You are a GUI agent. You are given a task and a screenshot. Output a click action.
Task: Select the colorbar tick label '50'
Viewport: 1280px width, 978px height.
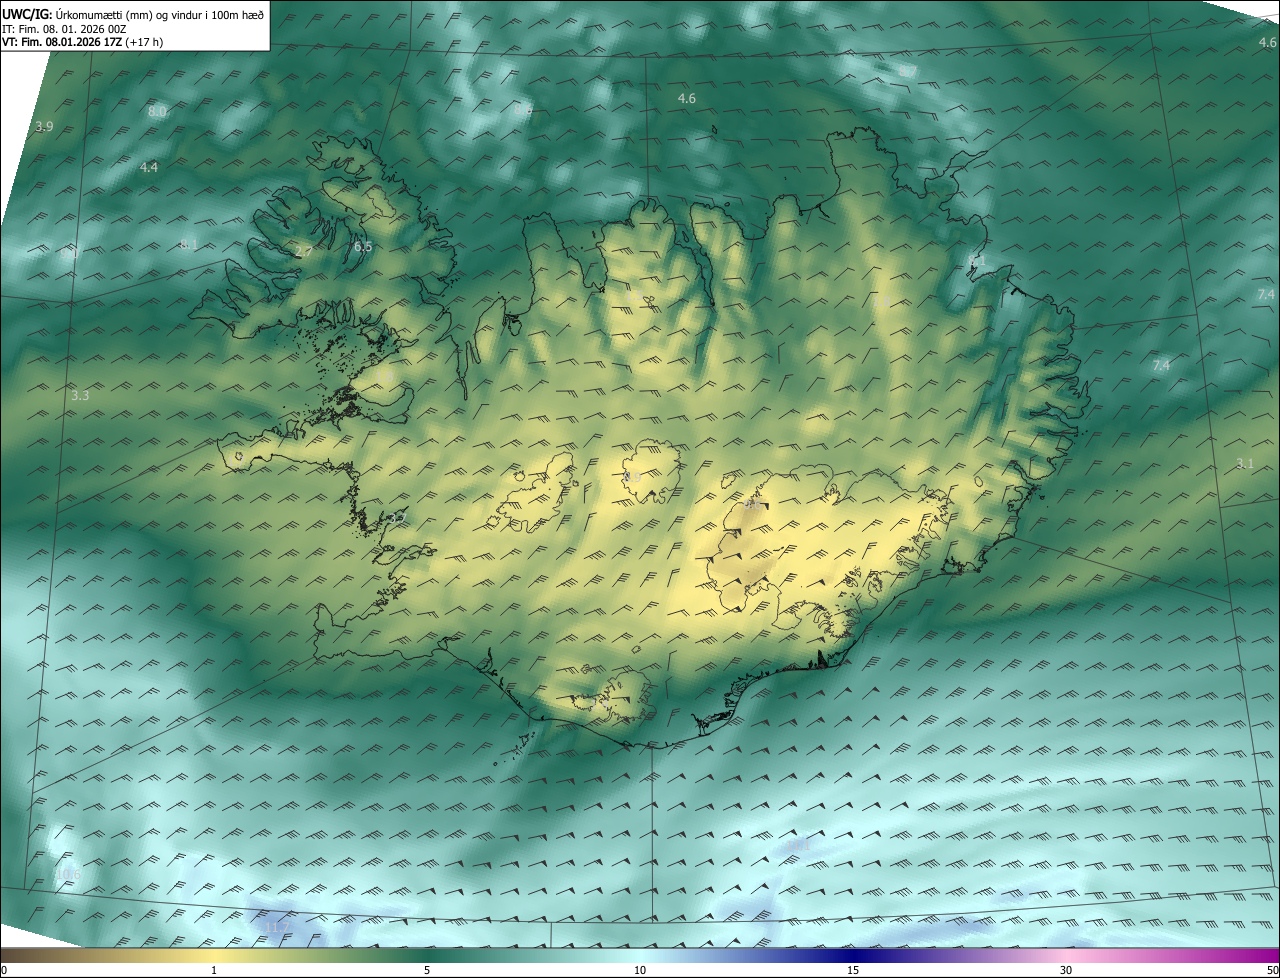1272,970
